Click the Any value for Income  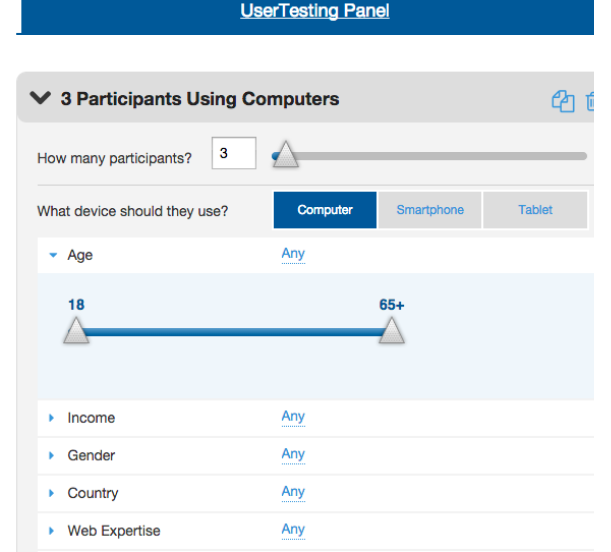(x=293, y=417)
